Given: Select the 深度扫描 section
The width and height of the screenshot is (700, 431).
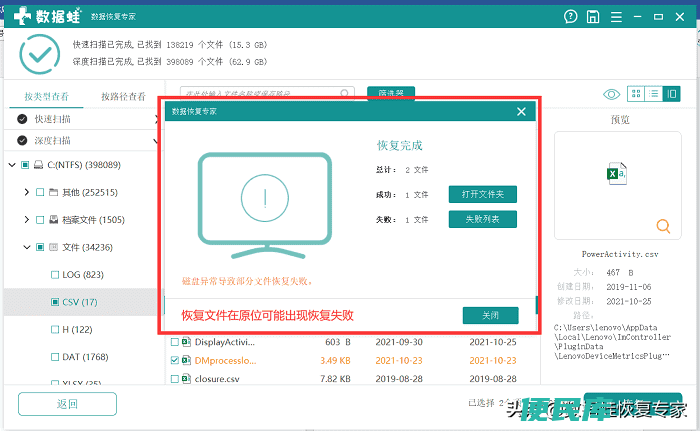Looking at the screenshot, I should tap(53, 141).
